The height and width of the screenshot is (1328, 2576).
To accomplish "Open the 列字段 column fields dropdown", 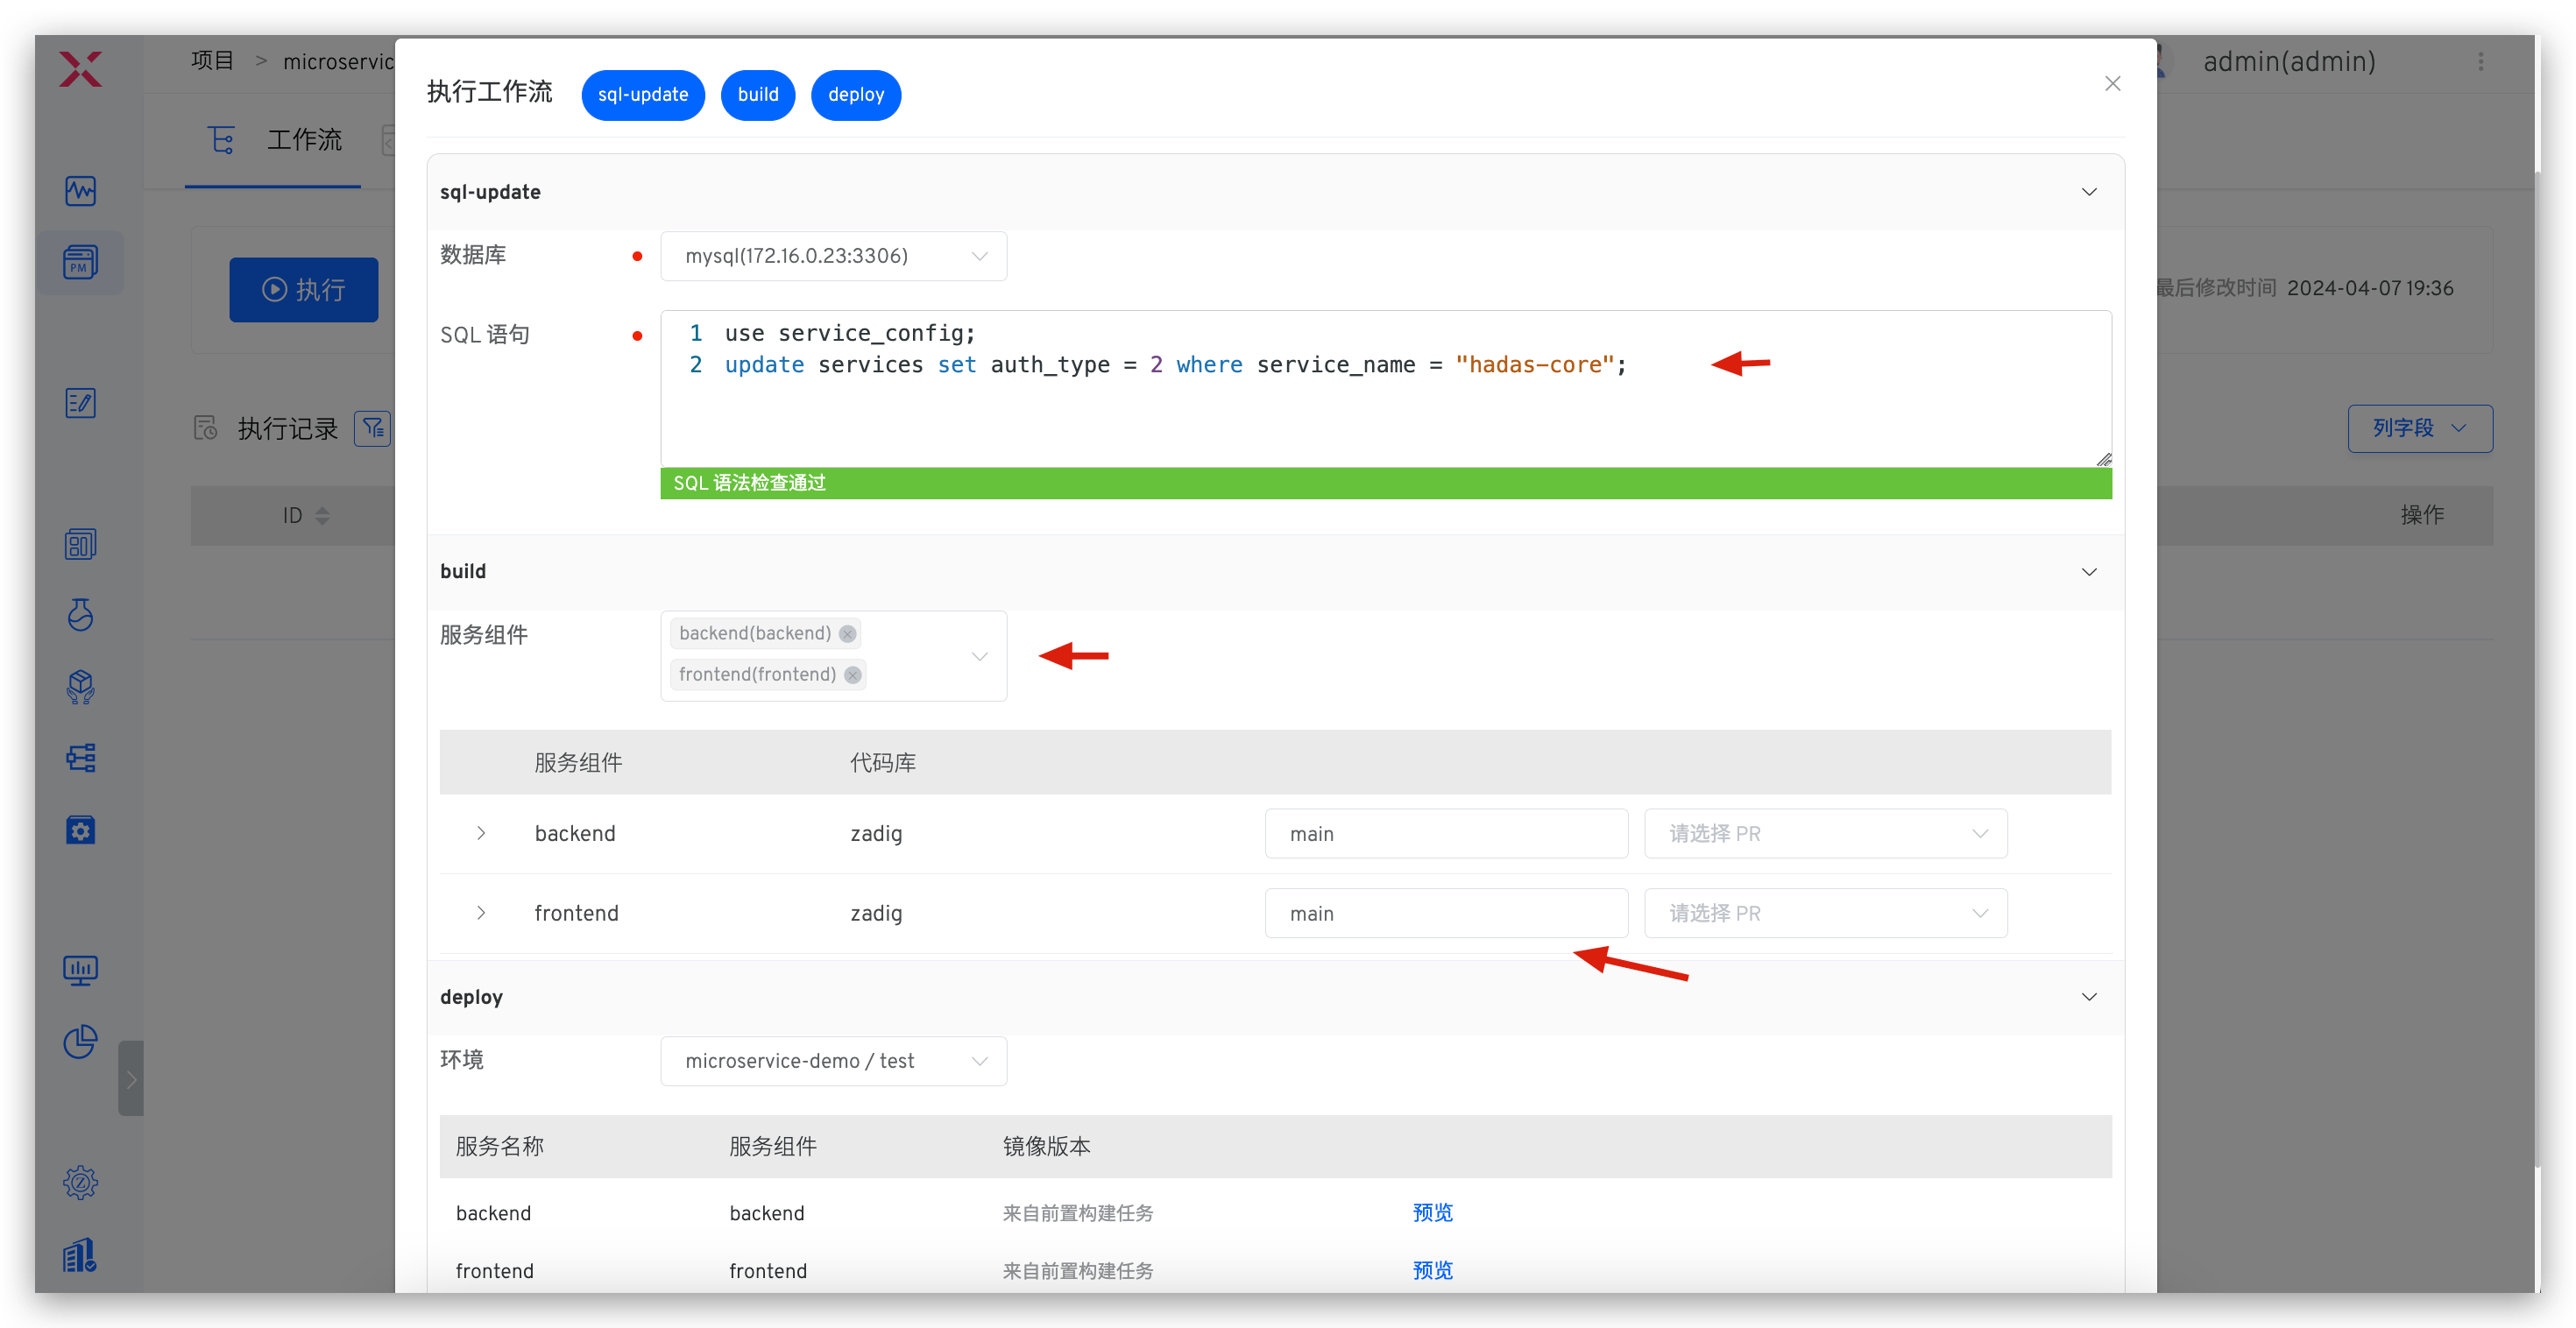I will [x=2420, y=428].
